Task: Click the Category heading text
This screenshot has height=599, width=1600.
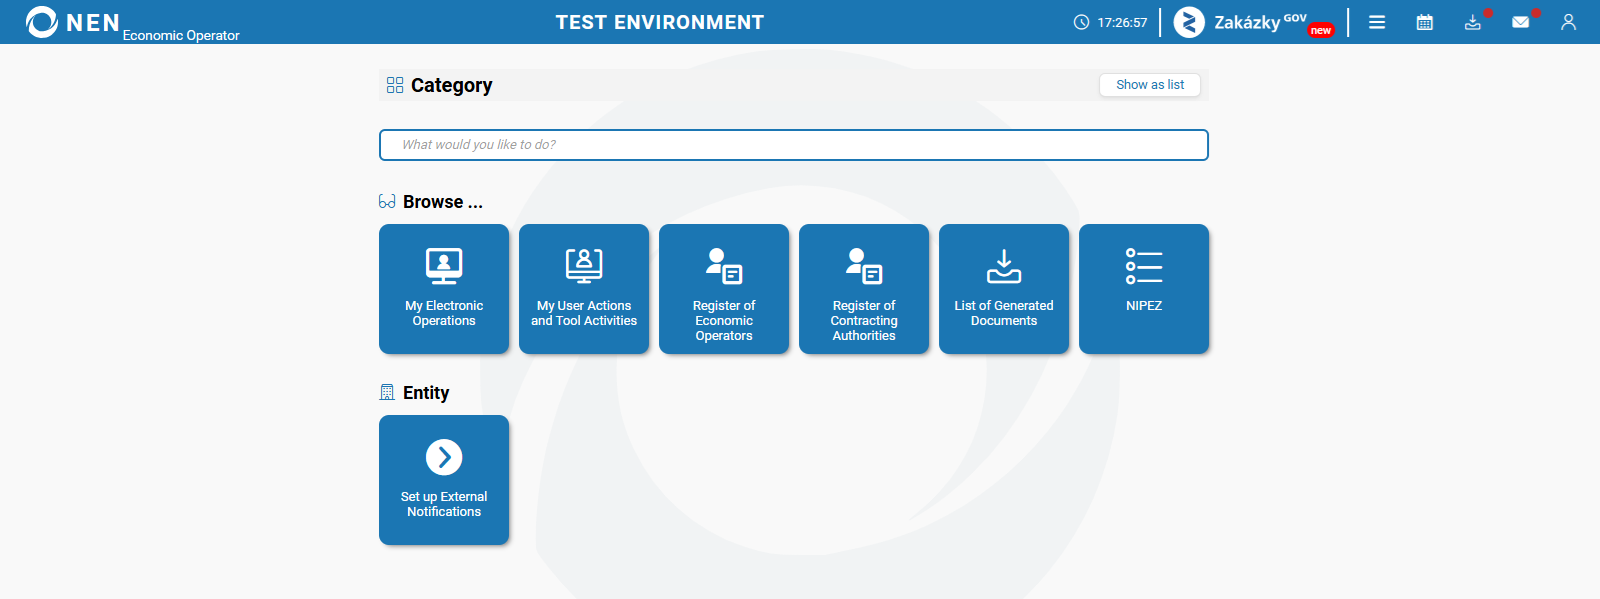Action: 452,85
